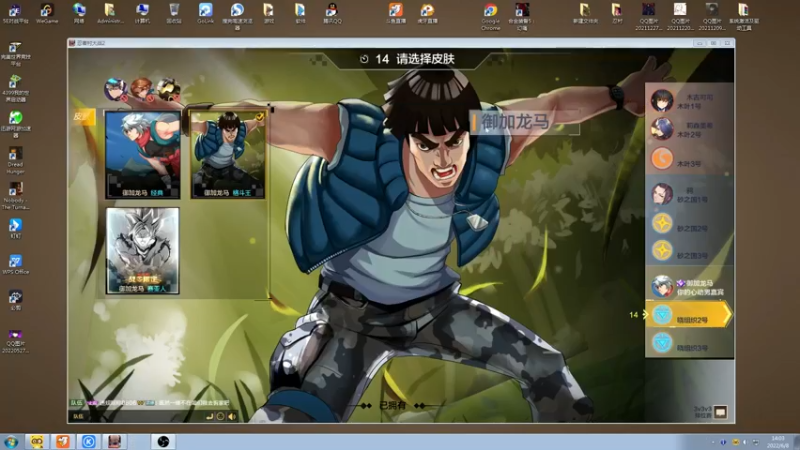Screen dimensions: 800x450
Task: Click the taskbar clock
Action: tap(778, 442)
